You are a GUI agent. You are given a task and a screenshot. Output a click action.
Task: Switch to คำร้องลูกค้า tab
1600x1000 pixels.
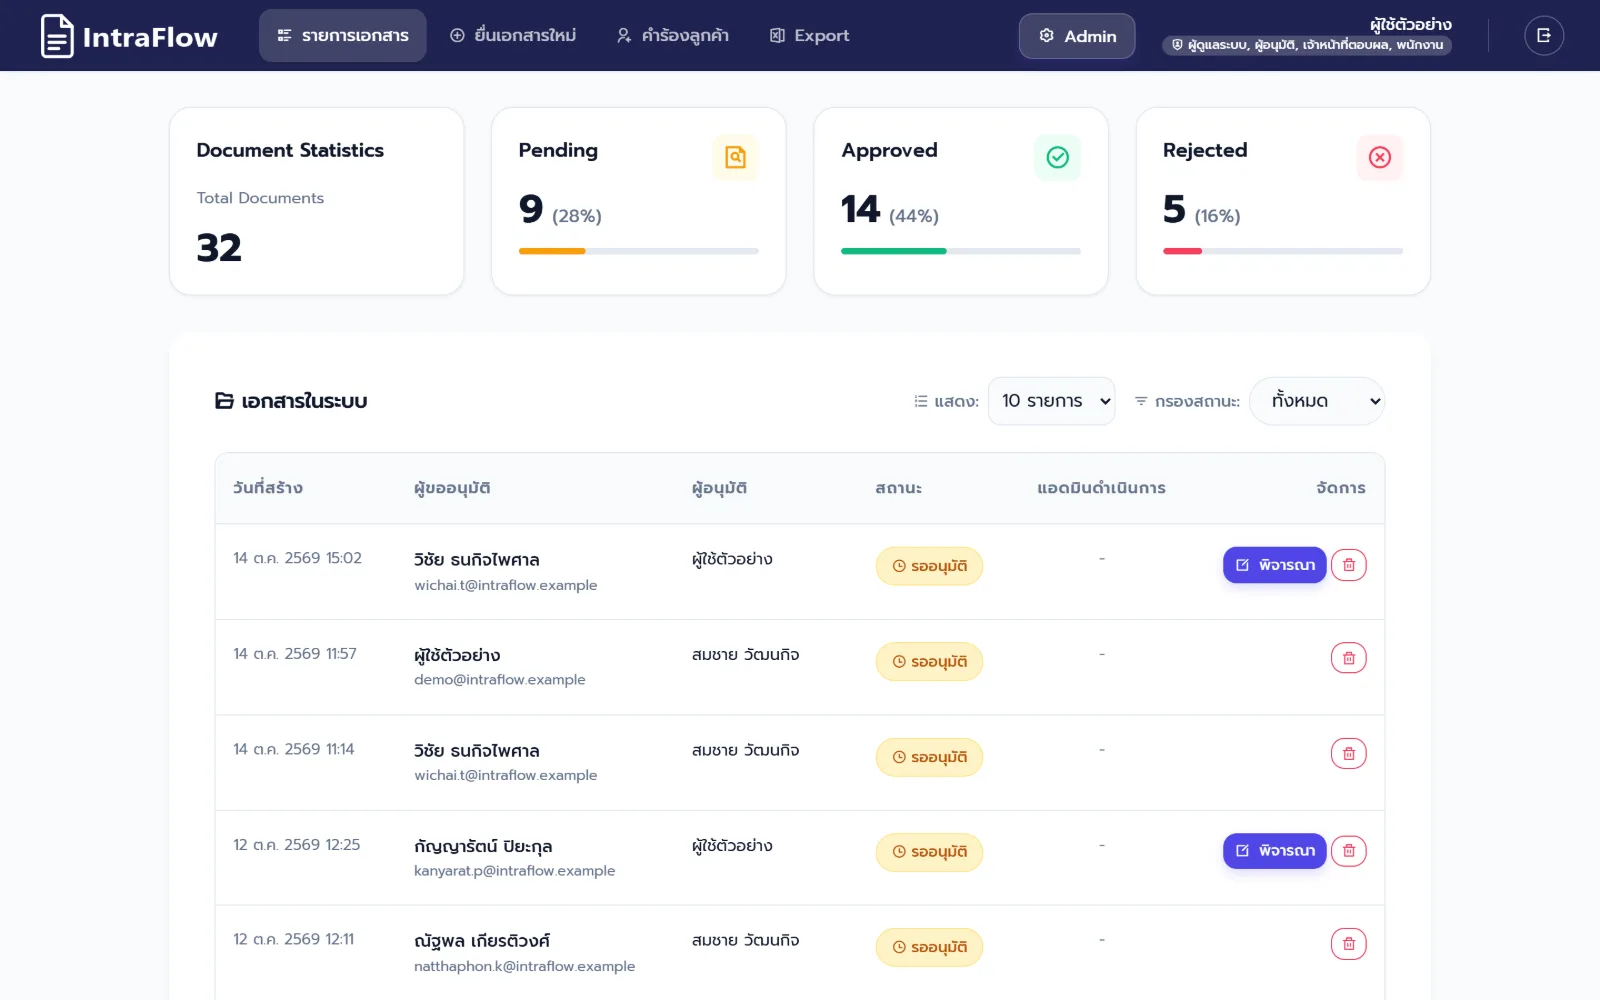click(x=672, y=36)
